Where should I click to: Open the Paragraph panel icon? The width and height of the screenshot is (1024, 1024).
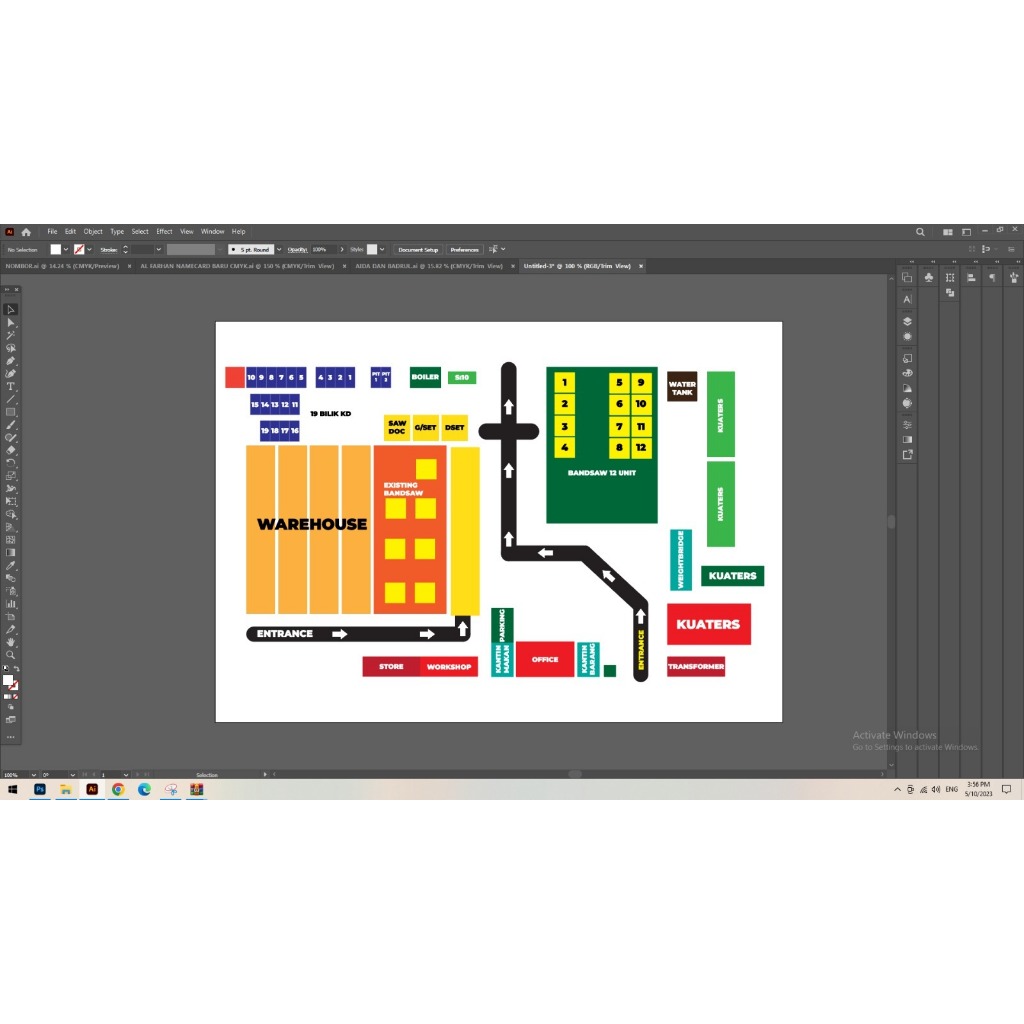[992, 277]
